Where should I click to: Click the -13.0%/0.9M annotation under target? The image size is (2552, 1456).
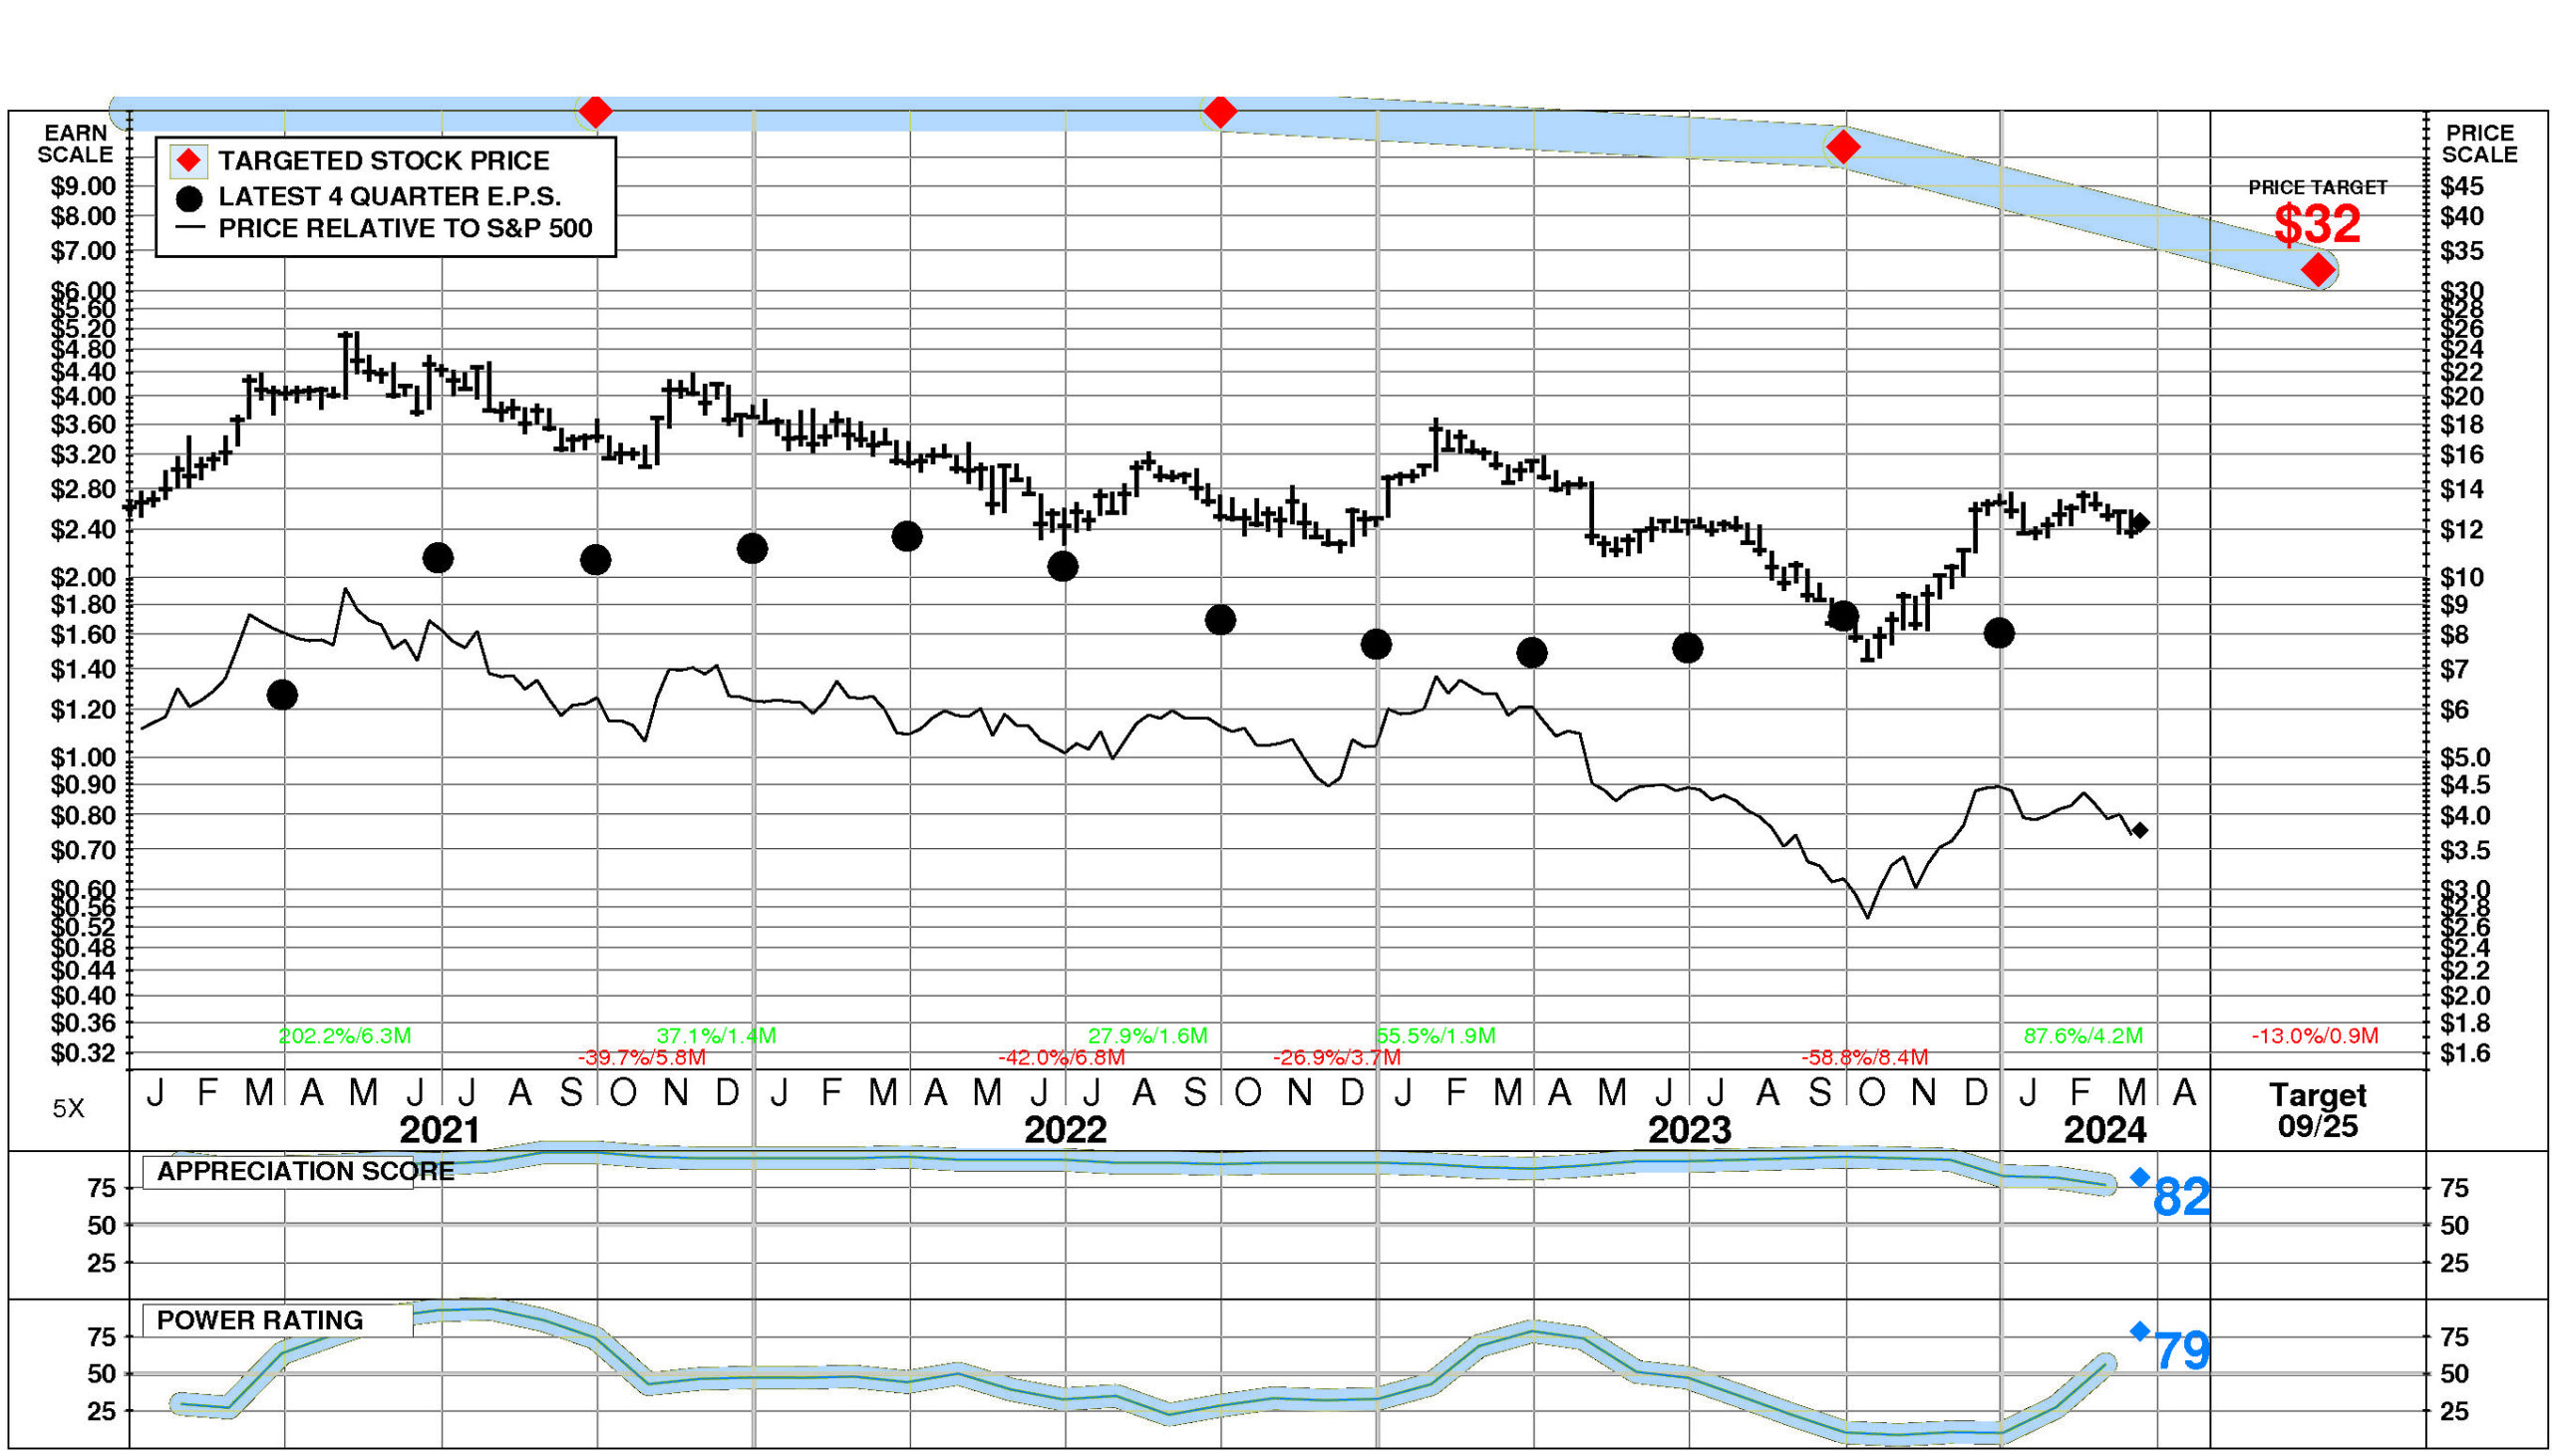[2314, 1036]
